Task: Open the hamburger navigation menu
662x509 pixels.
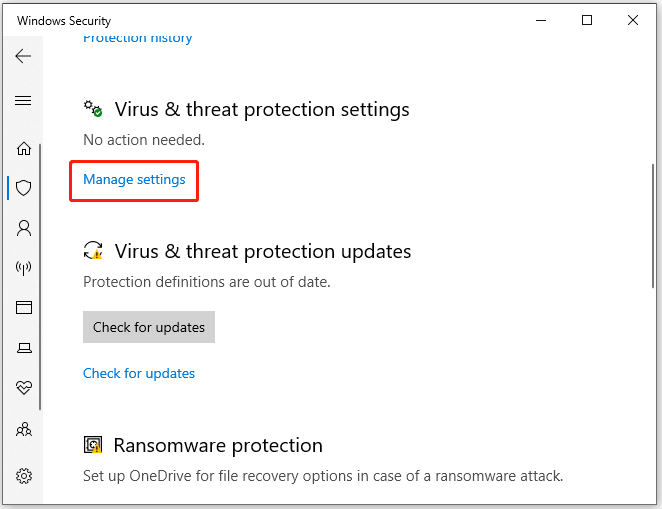Action: click(x=23, y=100)
